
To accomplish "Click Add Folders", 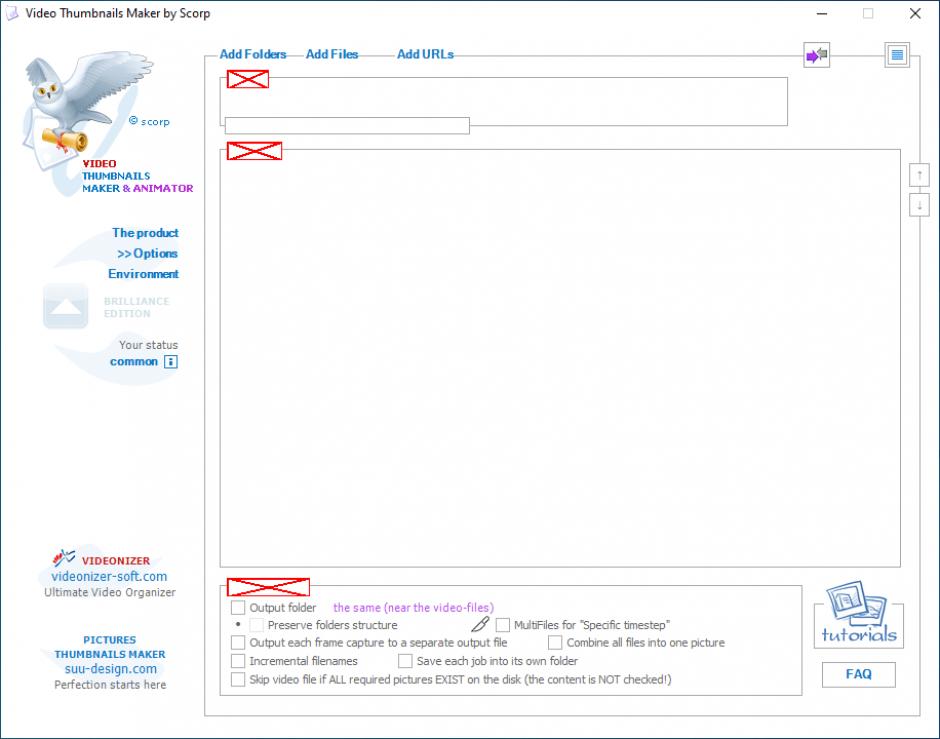I will (253, 54).
